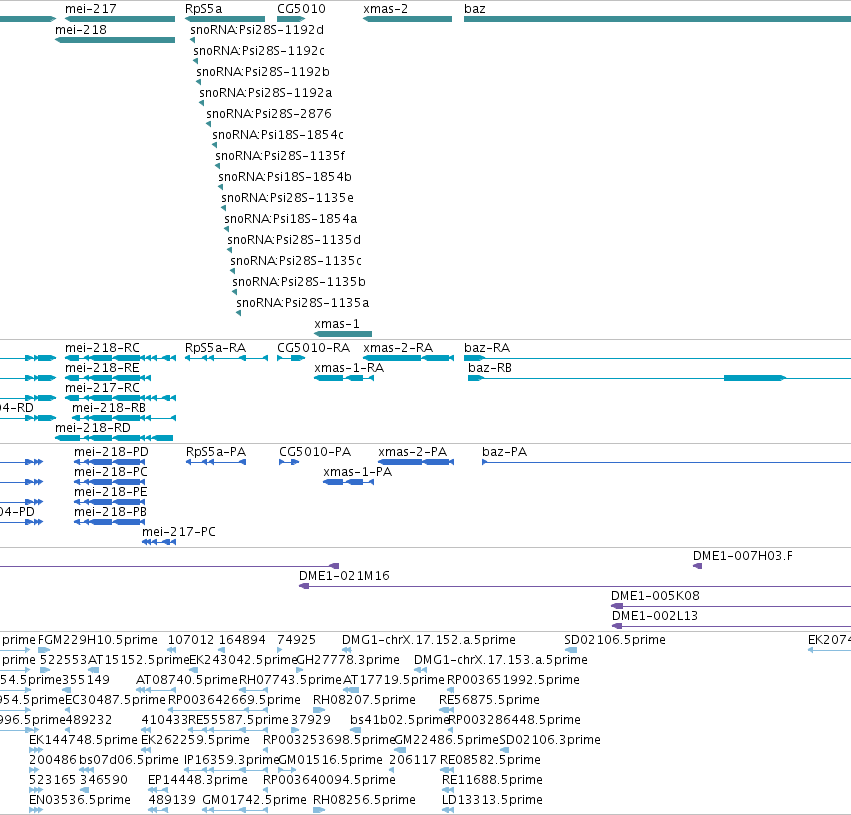Select snoRNA:Psi28S-1135e feature

coord(224,208)
